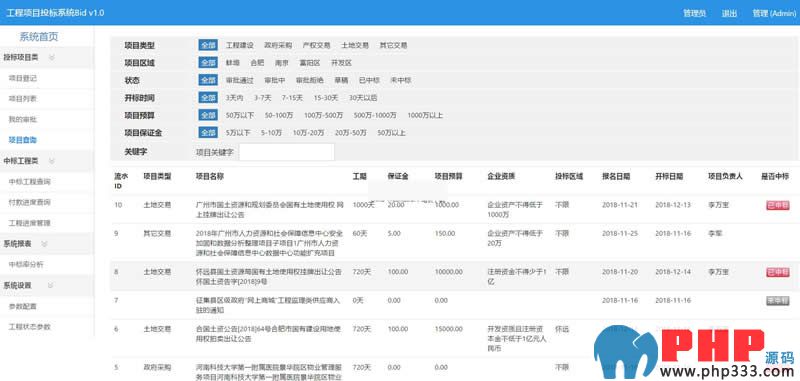800x381 pixels.
Task: Filter 项目区域 by 开发区
Action: point(341,63)
